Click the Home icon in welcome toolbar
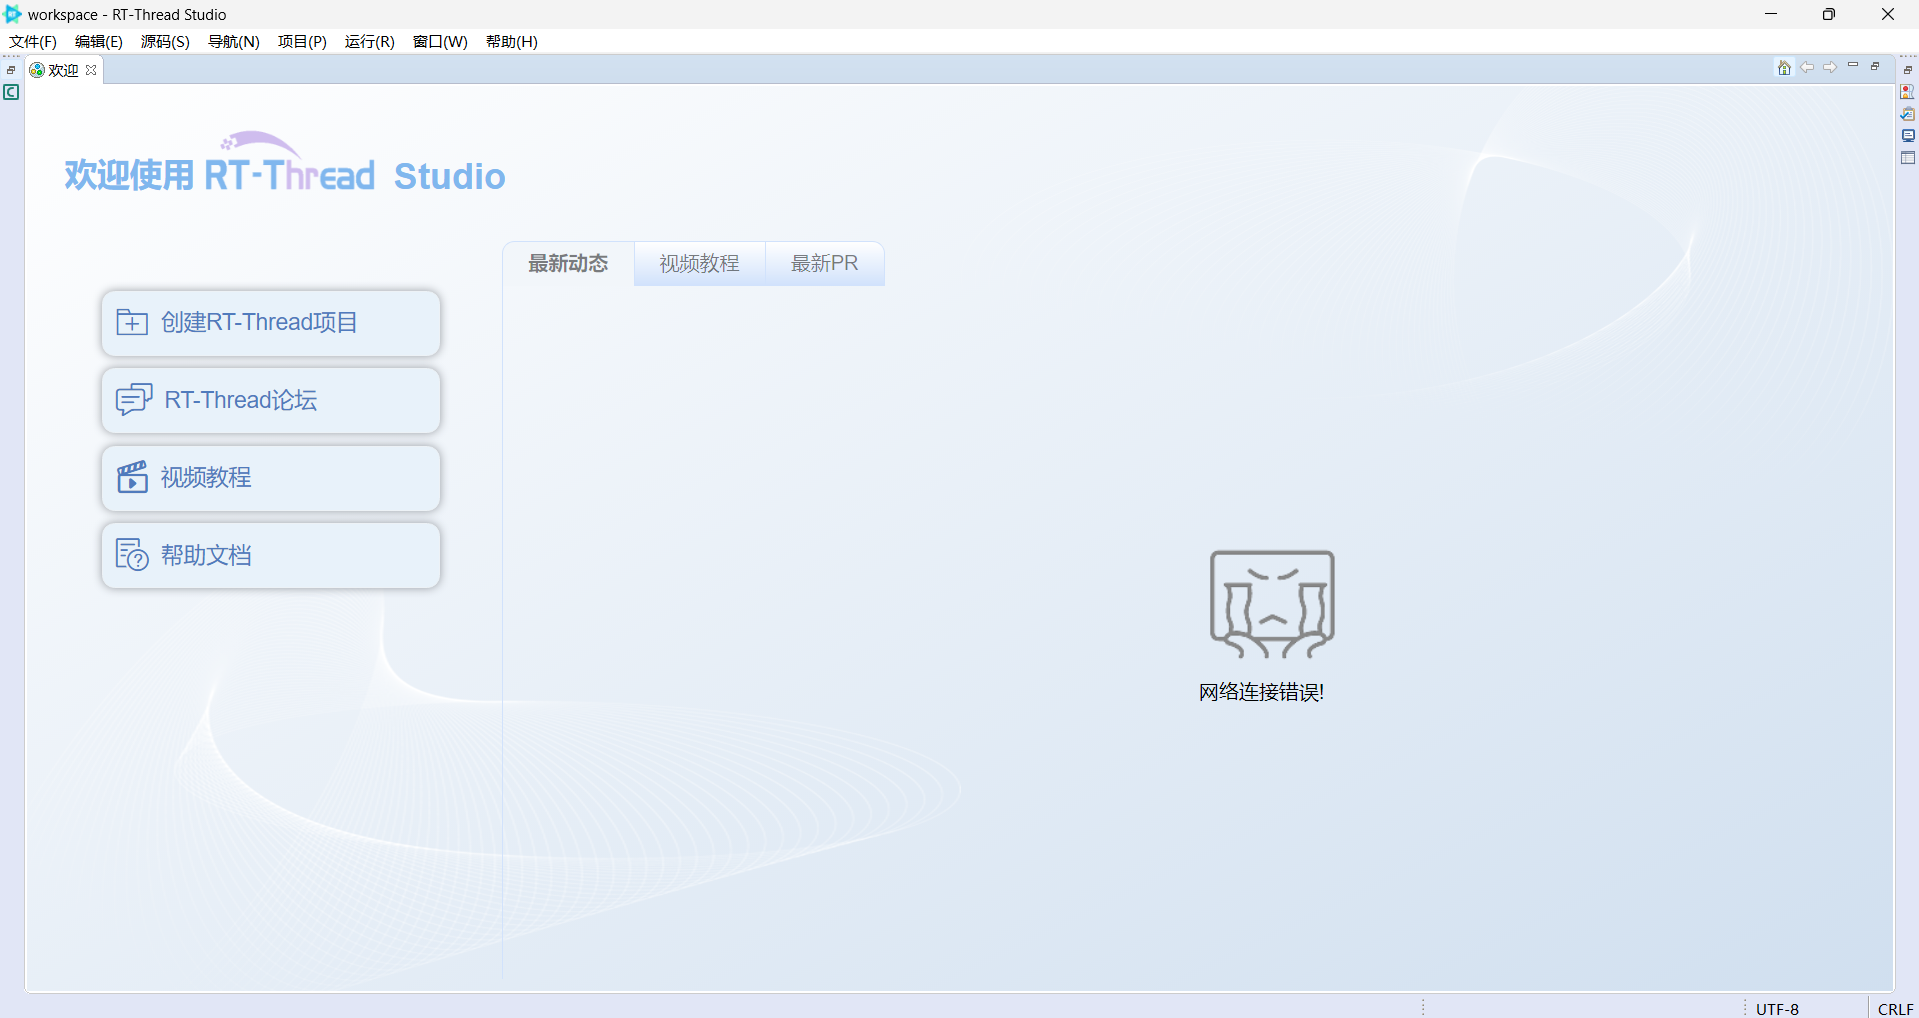The image size is (1919, 1018). tap(1784, 68)
